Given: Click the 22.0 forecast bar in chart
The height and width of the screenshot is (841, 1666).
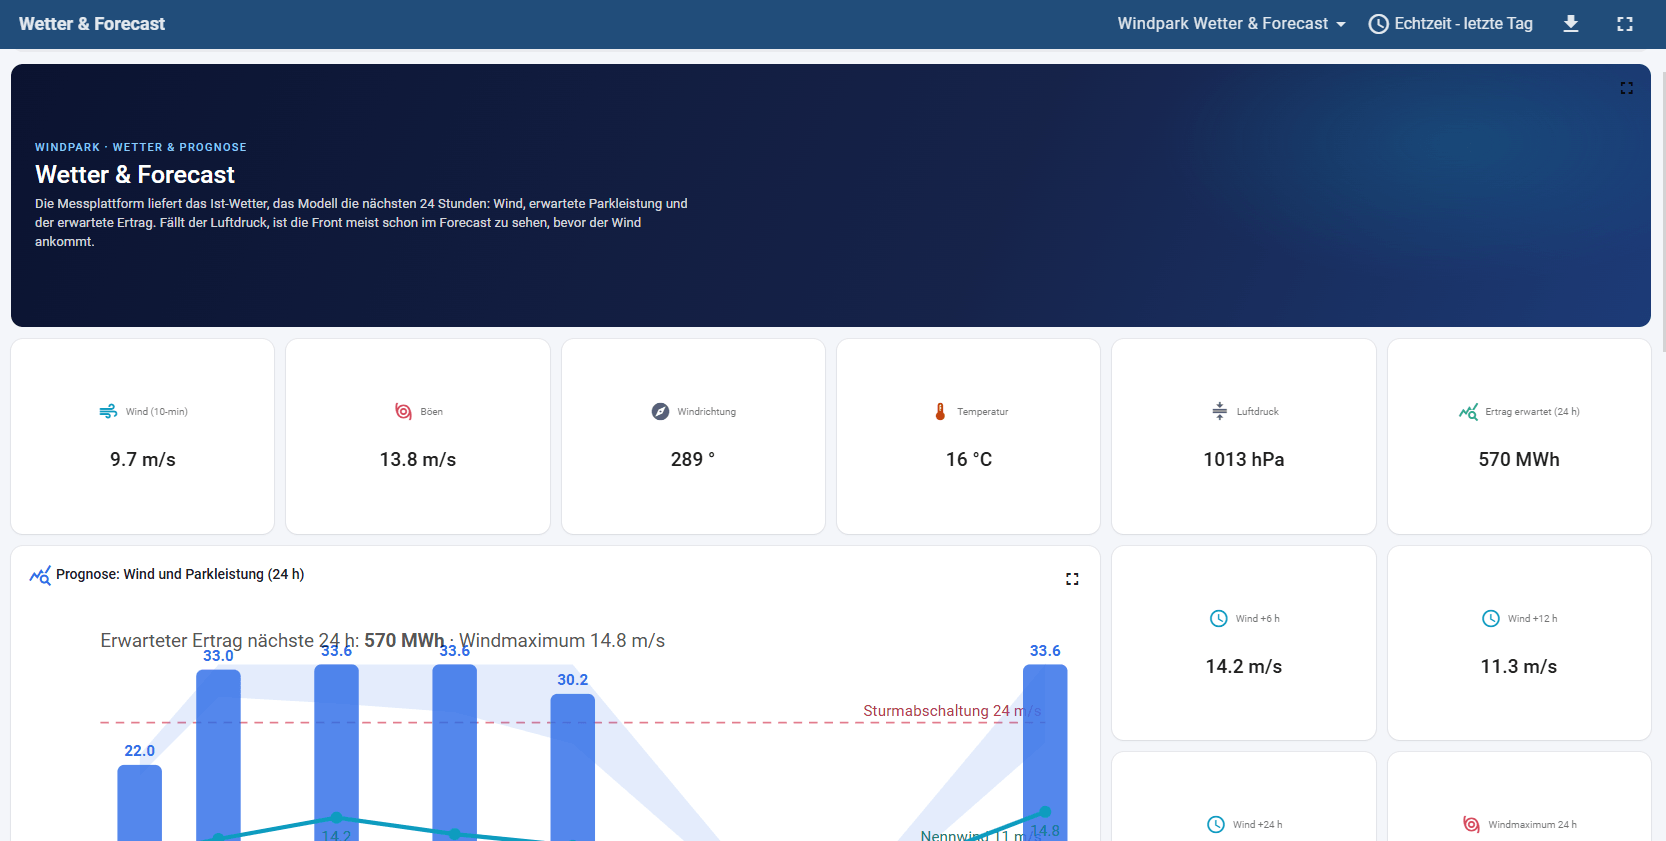Looking at the screenshot, I should (x=140, y=803).
